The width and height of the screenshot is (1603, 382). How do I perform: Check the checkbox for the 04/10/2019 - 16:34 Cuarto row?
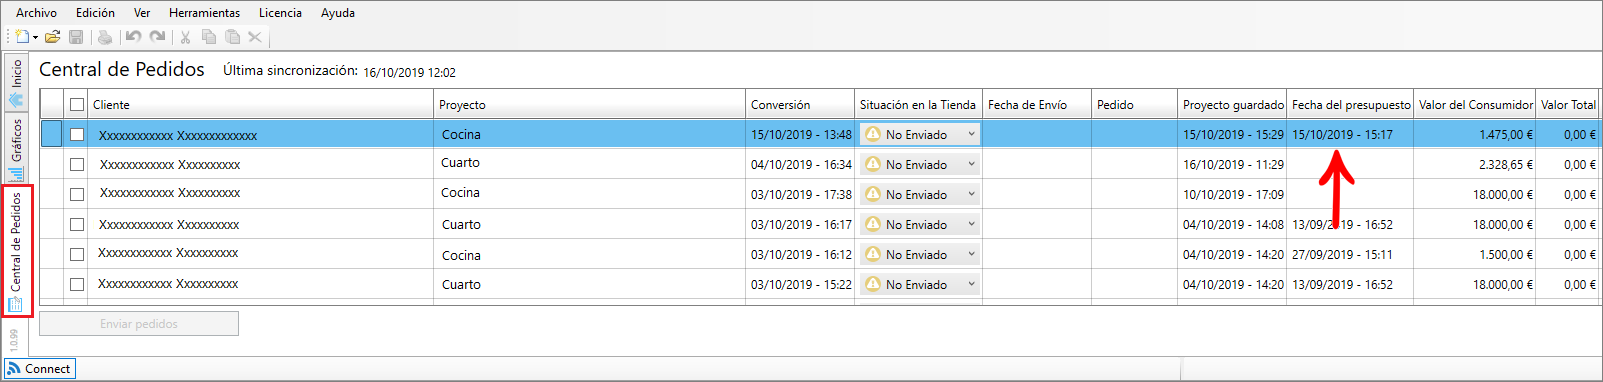click(77, 164)
